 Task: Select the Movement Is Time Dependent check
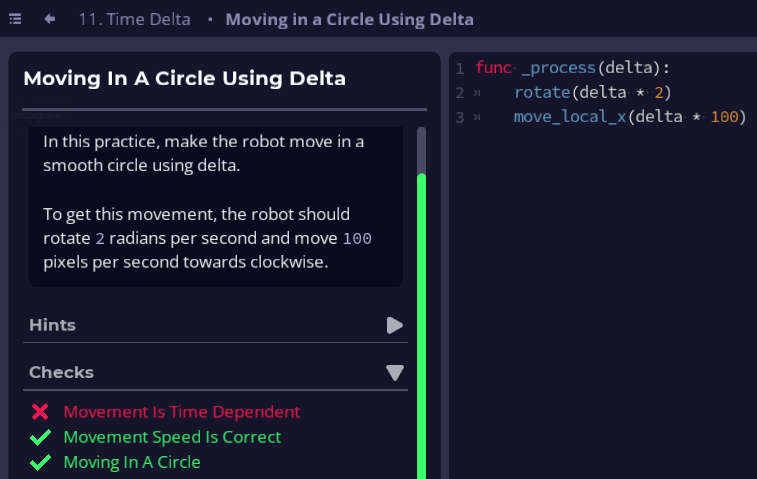(x=182, y=412)
